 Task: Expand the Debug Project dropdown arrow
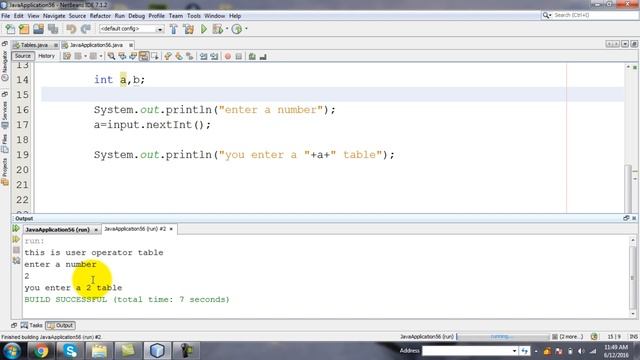tap(227, 29)
